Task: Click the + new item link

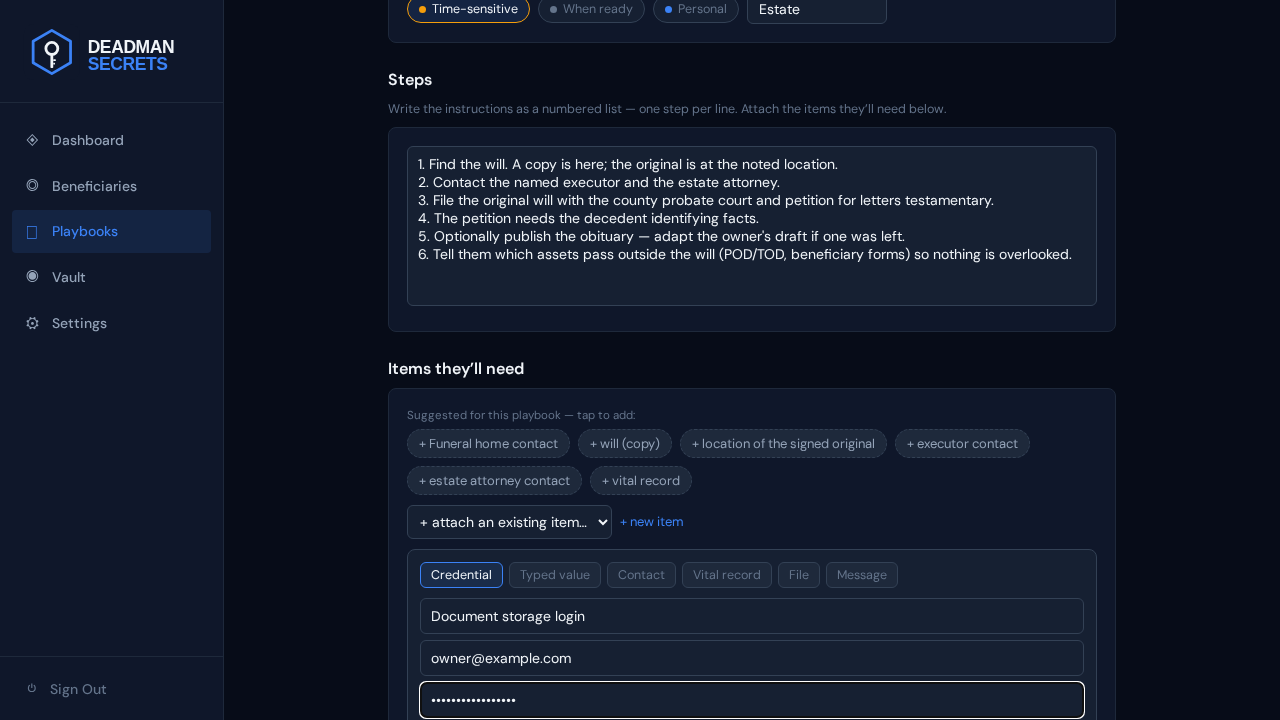Action: tap(652, 522)
